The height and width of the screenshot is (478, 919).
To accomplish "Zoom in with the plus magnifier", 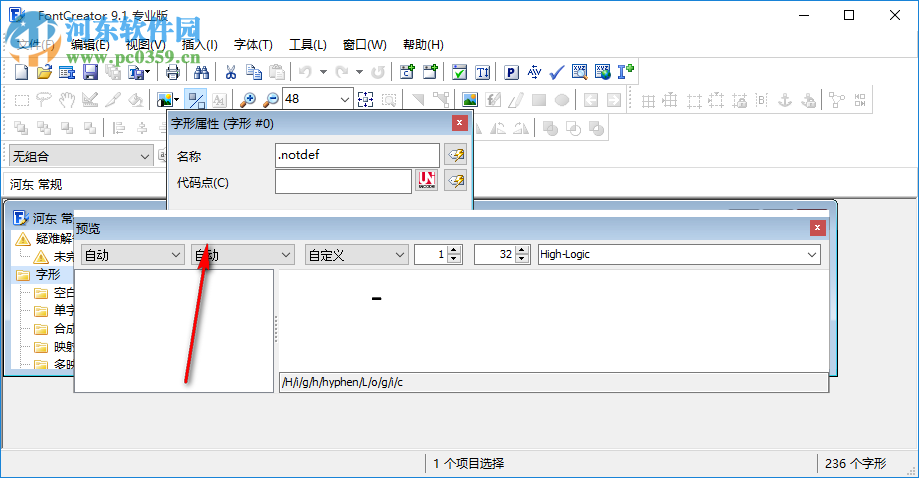I will [248, 100].
